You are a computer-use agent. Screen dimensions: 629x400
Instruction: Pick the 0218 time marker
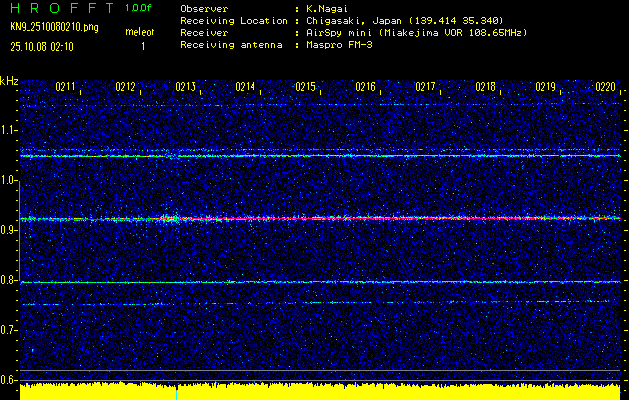point(486,88)
